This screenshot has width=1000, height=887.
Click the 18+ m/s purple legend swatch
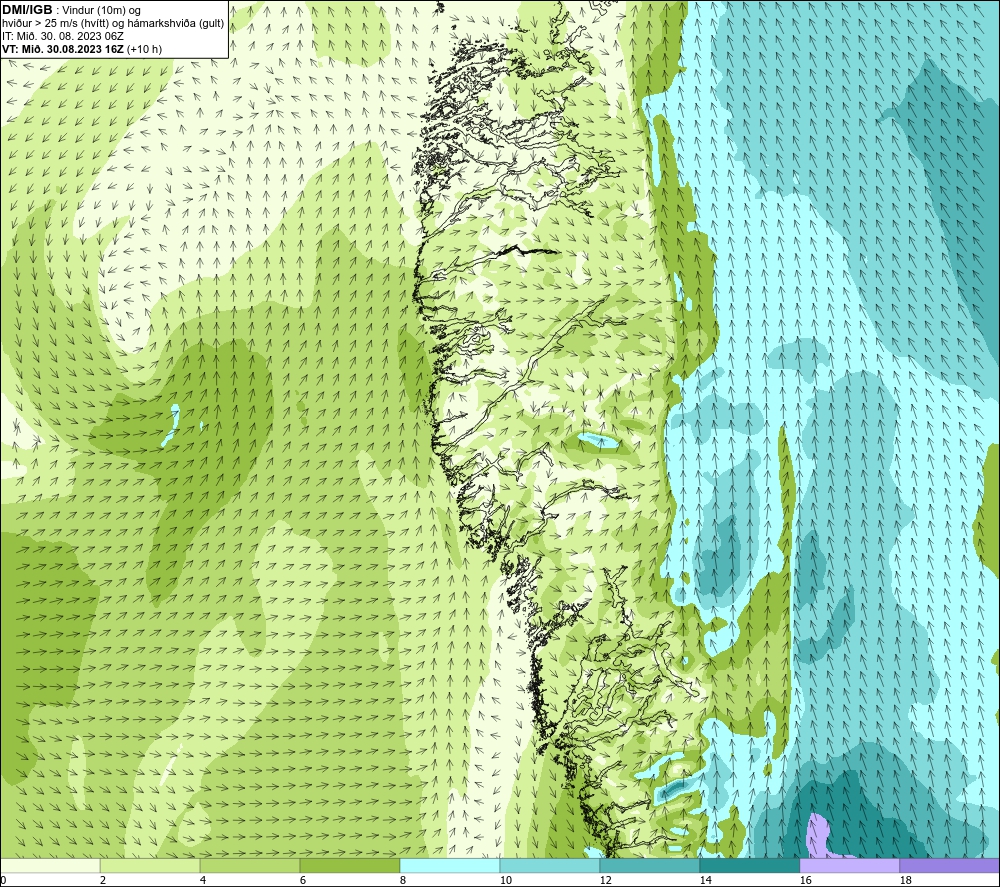[949, 865]
